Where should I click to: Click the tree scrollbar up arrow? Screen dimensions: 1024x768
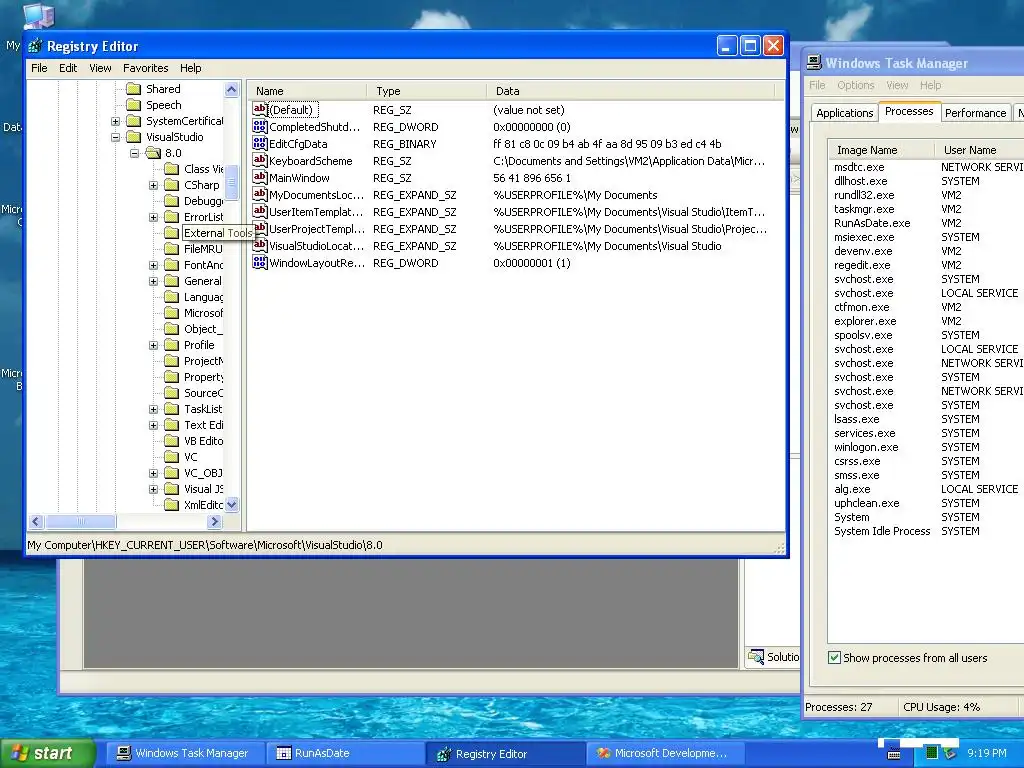point(232,89)
